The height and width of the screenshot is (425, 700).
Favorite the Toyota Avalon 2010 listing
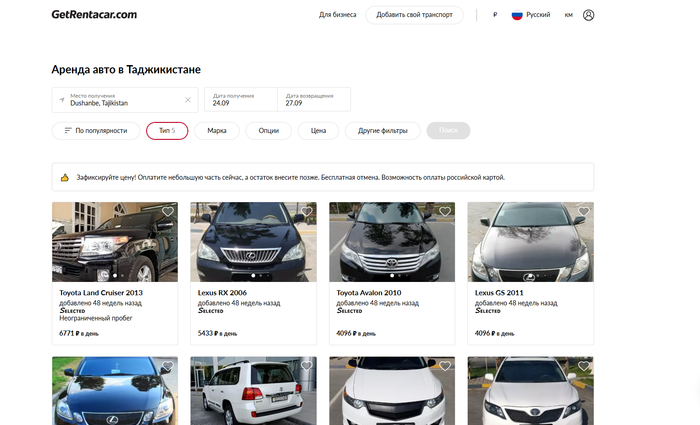[446, 212]
